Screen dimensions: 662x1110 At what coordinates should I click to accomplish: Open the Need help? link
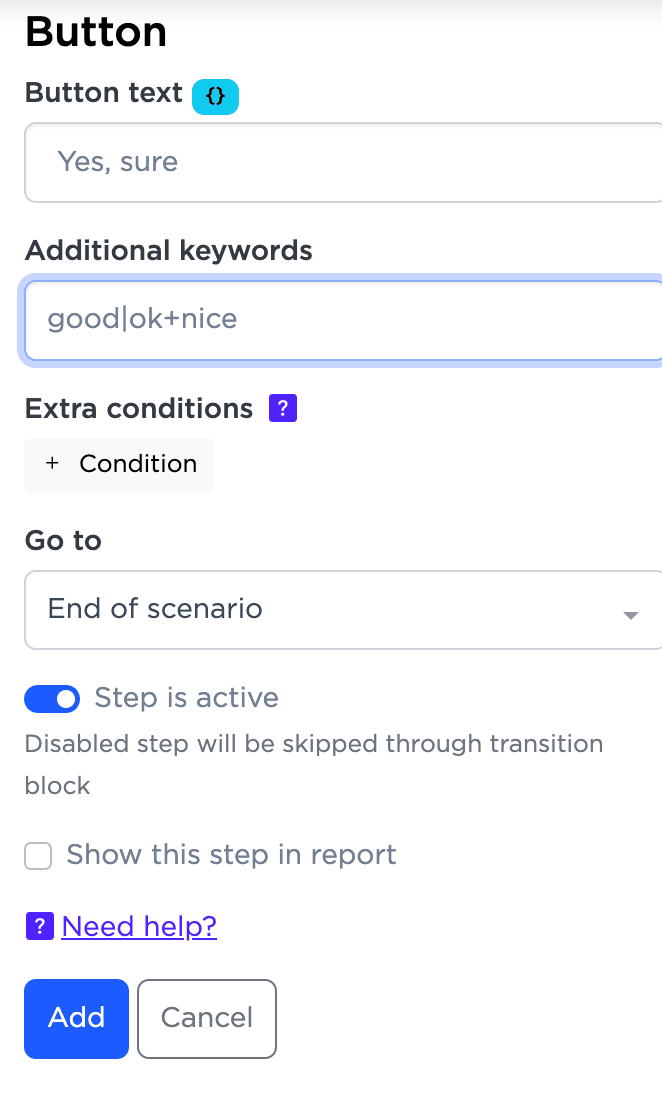[x=139, y=927]
